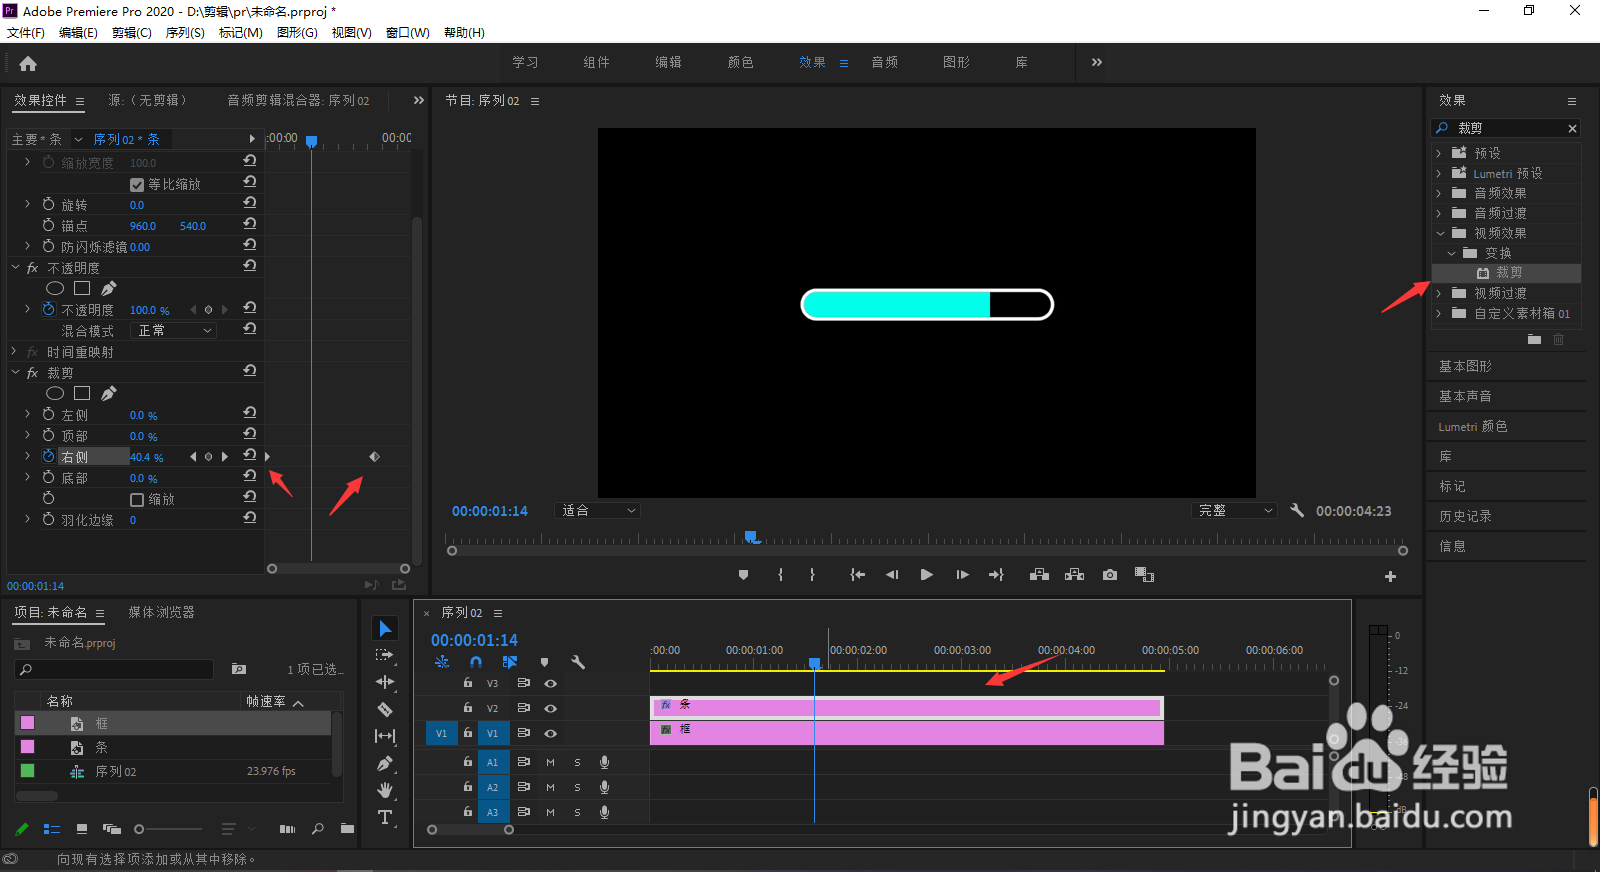Toggle animation stopwatch for Right crop
Screen dimensions: 1600x872
48,456
